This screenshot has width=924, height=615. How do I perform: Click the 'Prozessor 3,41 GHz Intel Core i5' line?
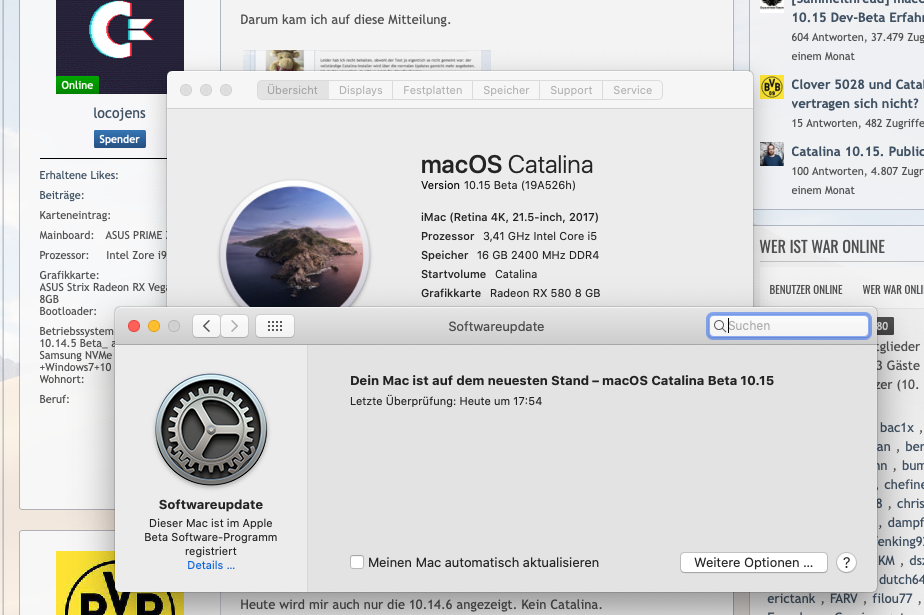pos(509,236)
